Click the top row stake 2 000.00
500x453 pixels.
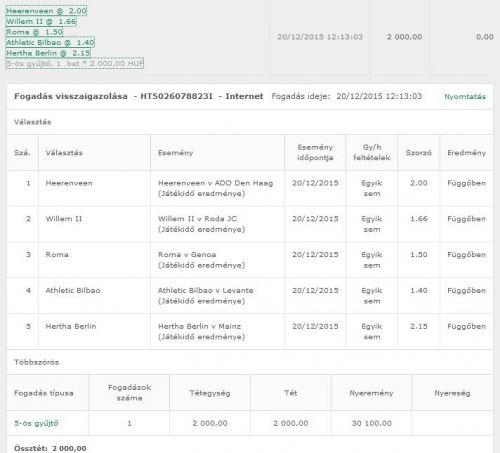click(x=404, y=37)
